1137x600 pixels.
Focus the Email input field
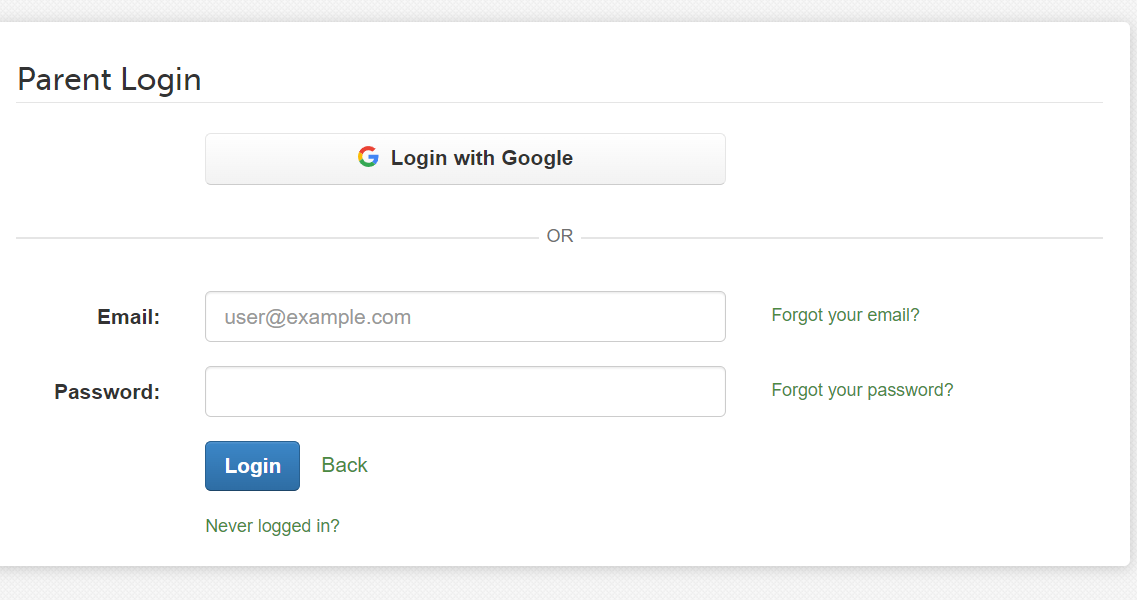pos(465,316)
